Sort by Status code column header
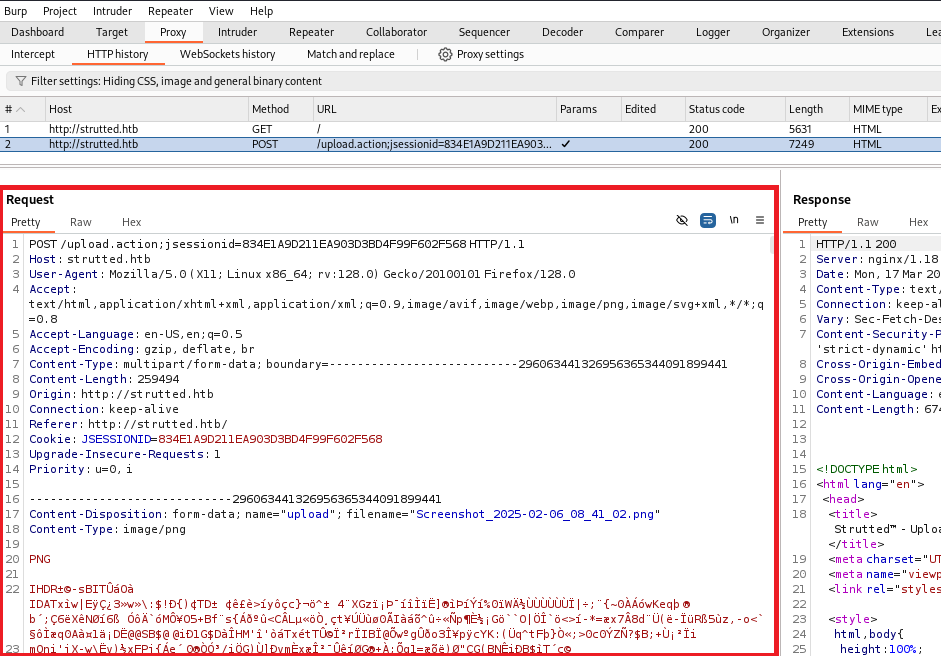941x656 pixels. (x=716, y=109)
